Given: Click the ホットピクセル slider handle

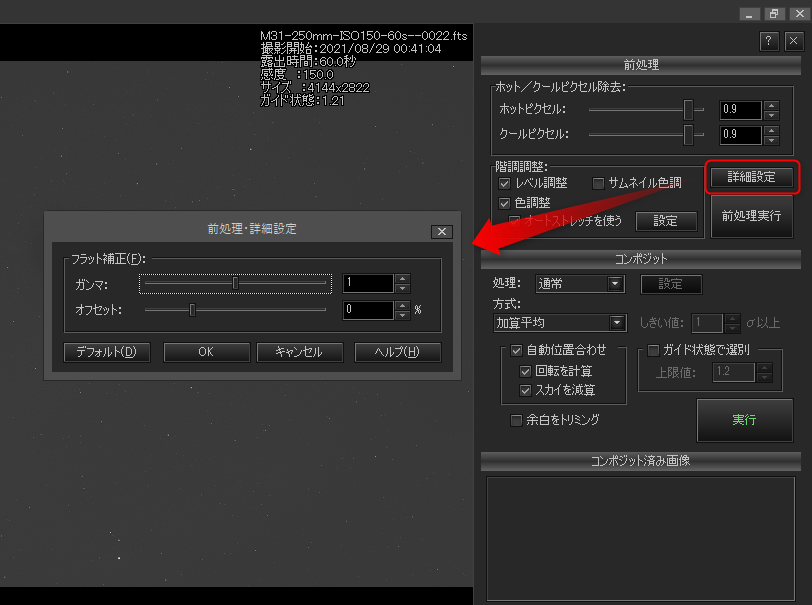Looking at the screenshot, I should tap(688, 110).
